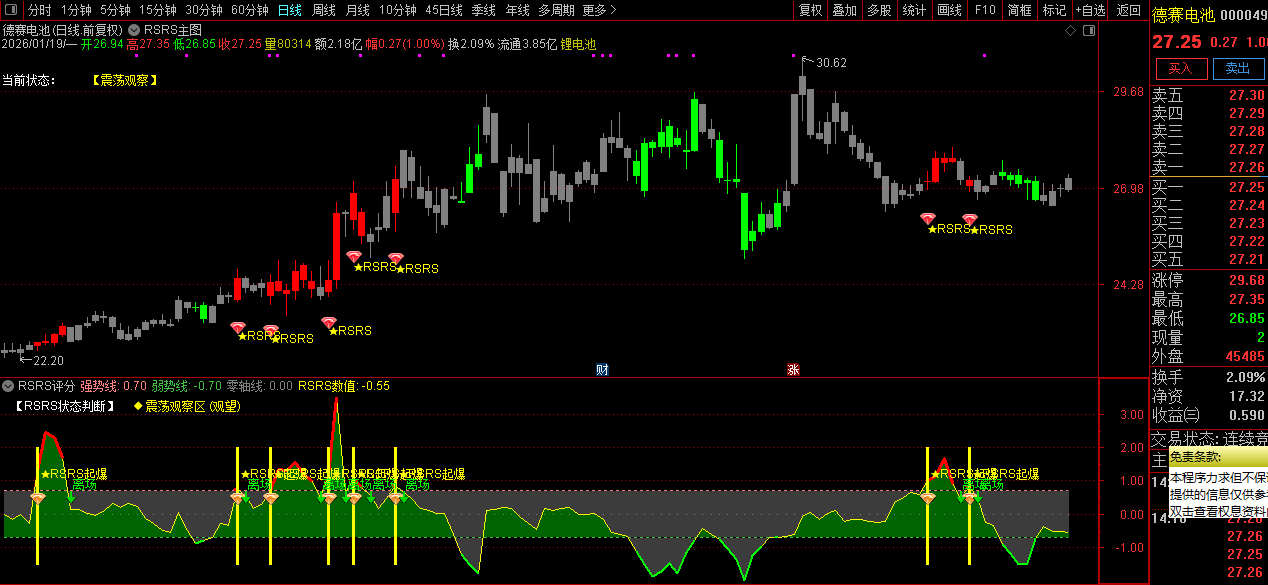Viewport: 1268px width, 585px height.
Task: Click the 最低 value 26.85
Action: click(1247, 318)
